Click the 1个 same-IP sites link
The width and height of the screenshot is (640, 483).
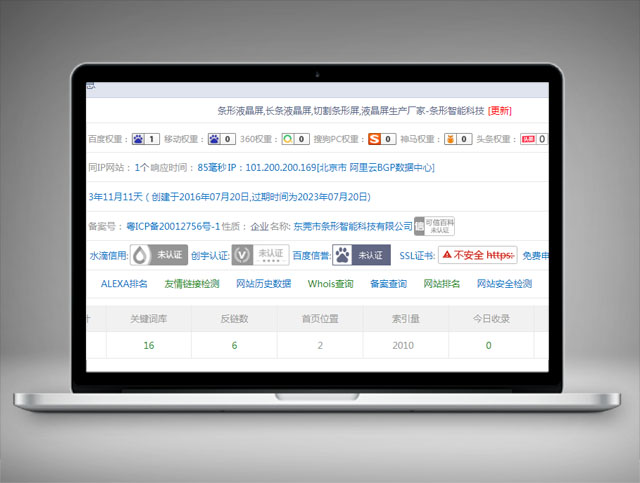(142, 167)
